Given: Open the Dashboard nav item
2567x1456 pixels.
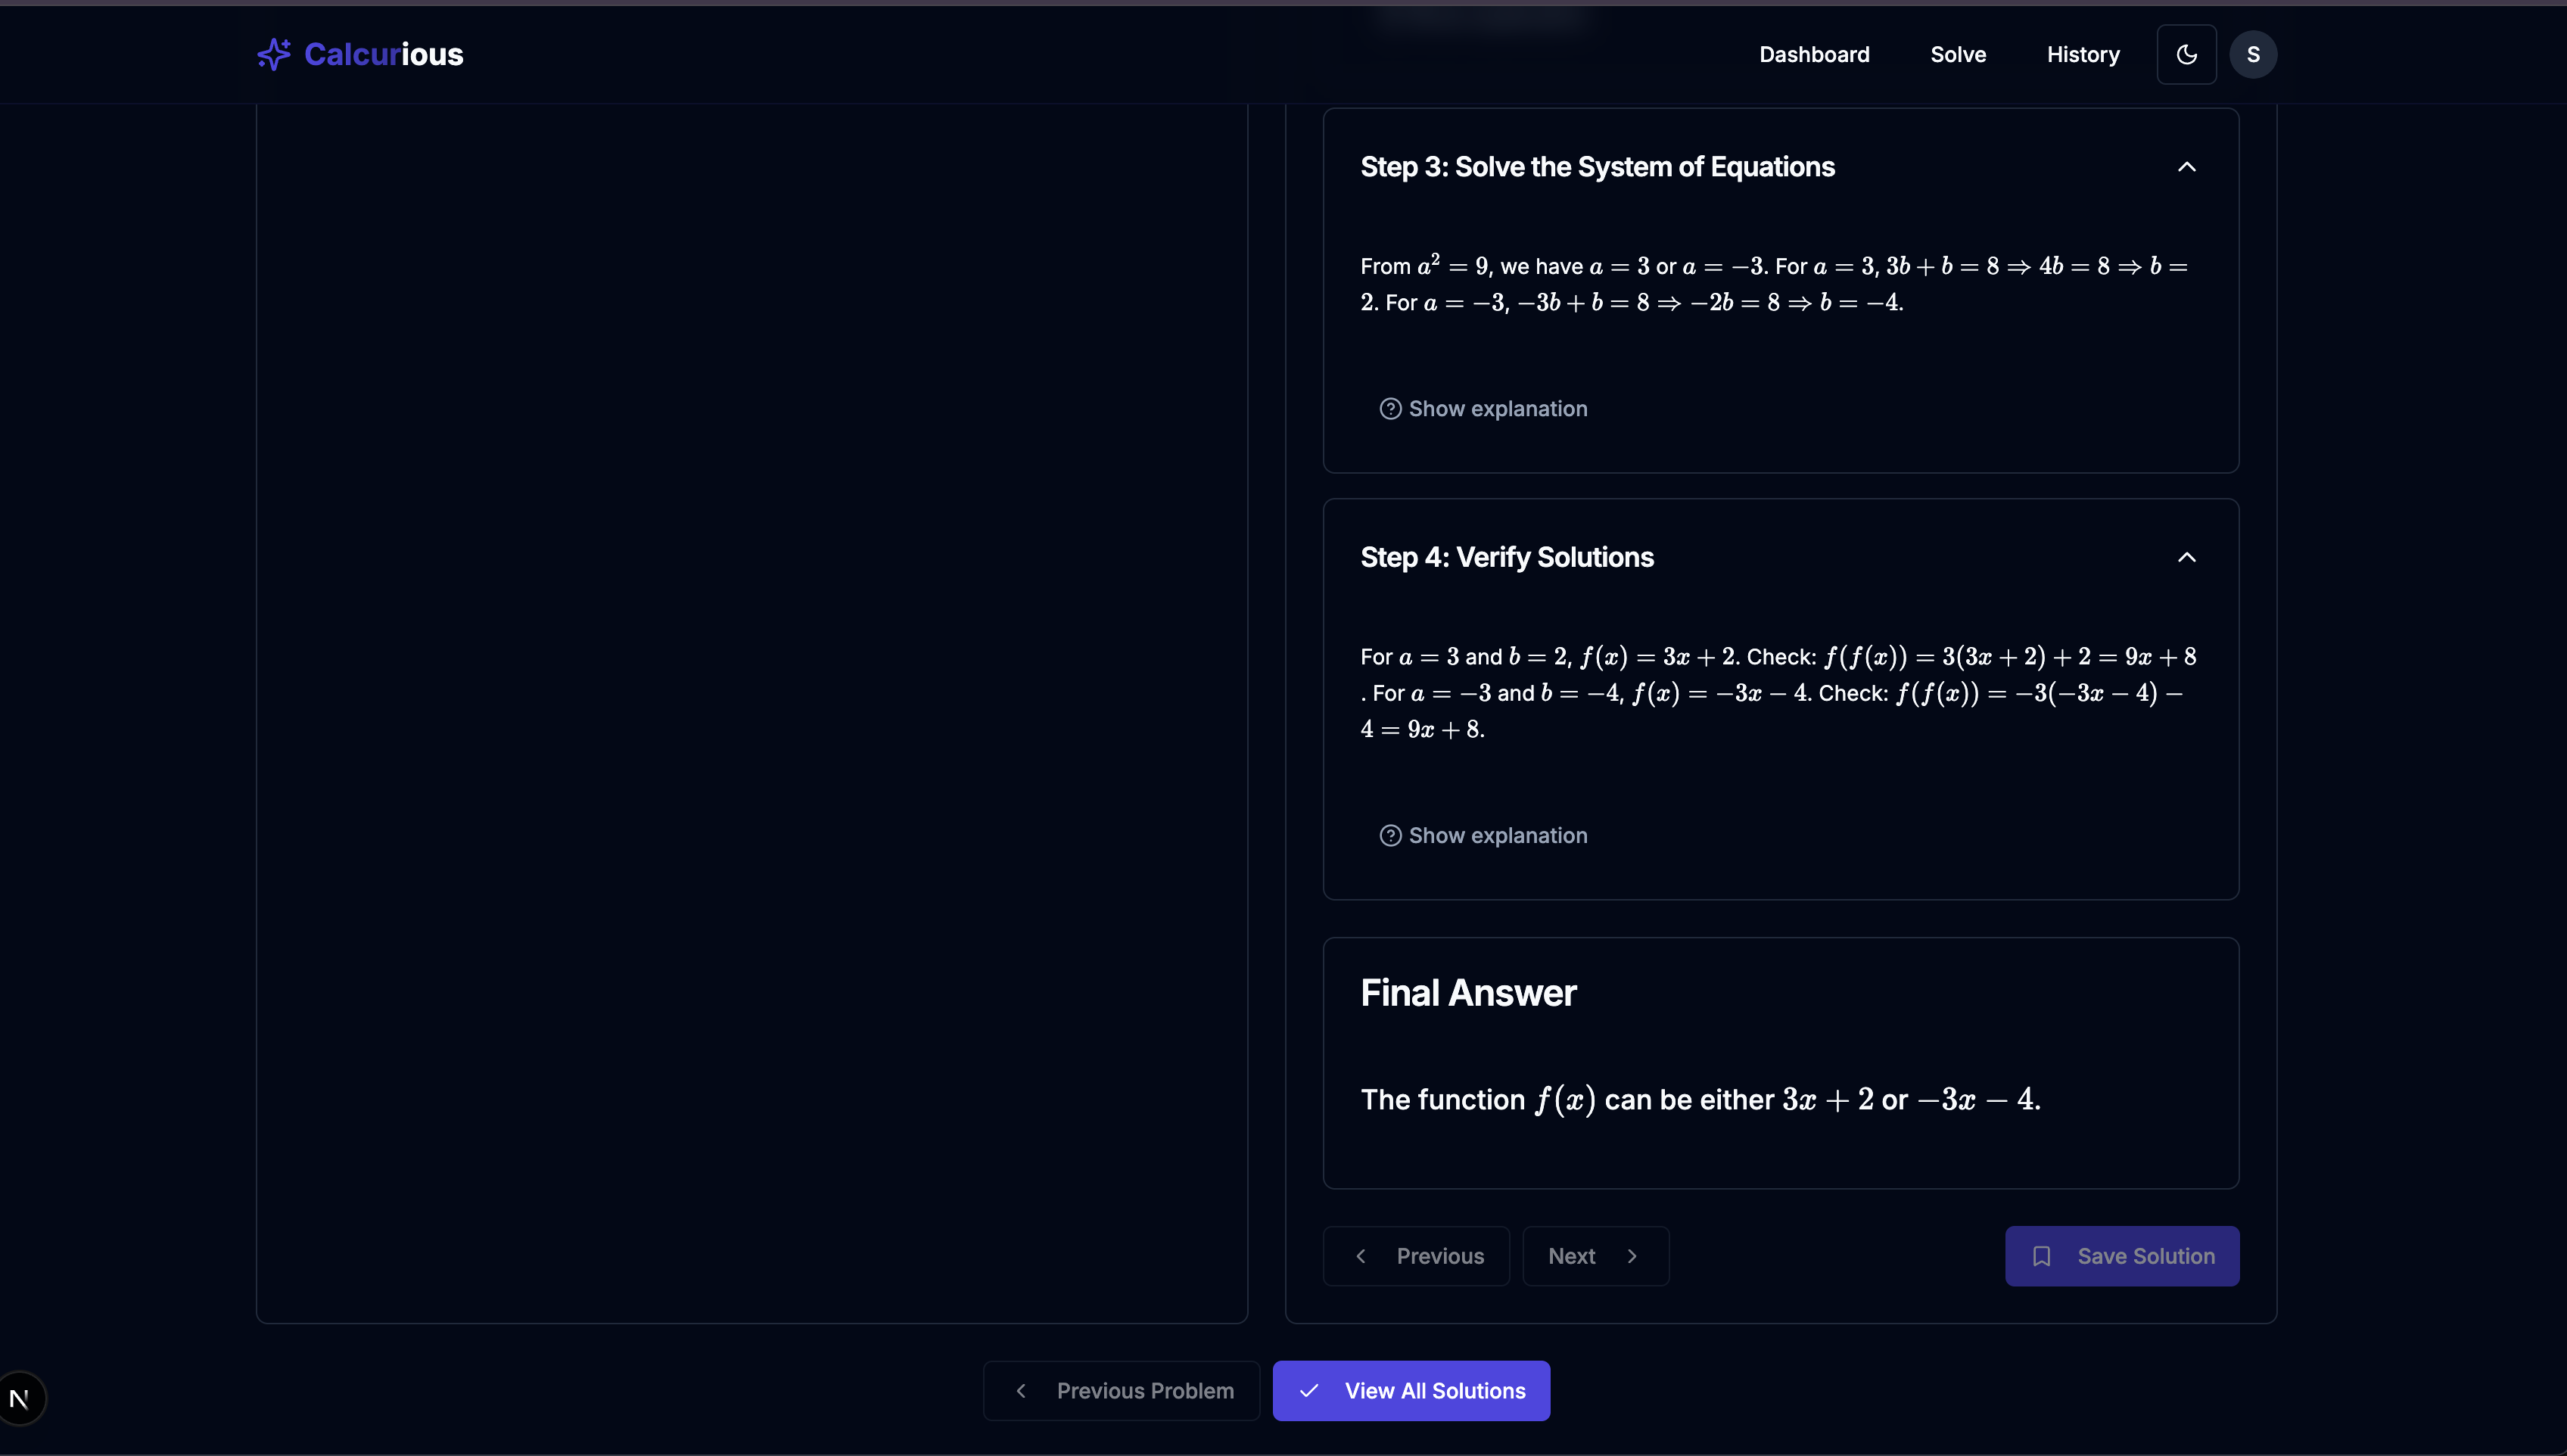Looking at the screenshot, I should pos(1813,54).
